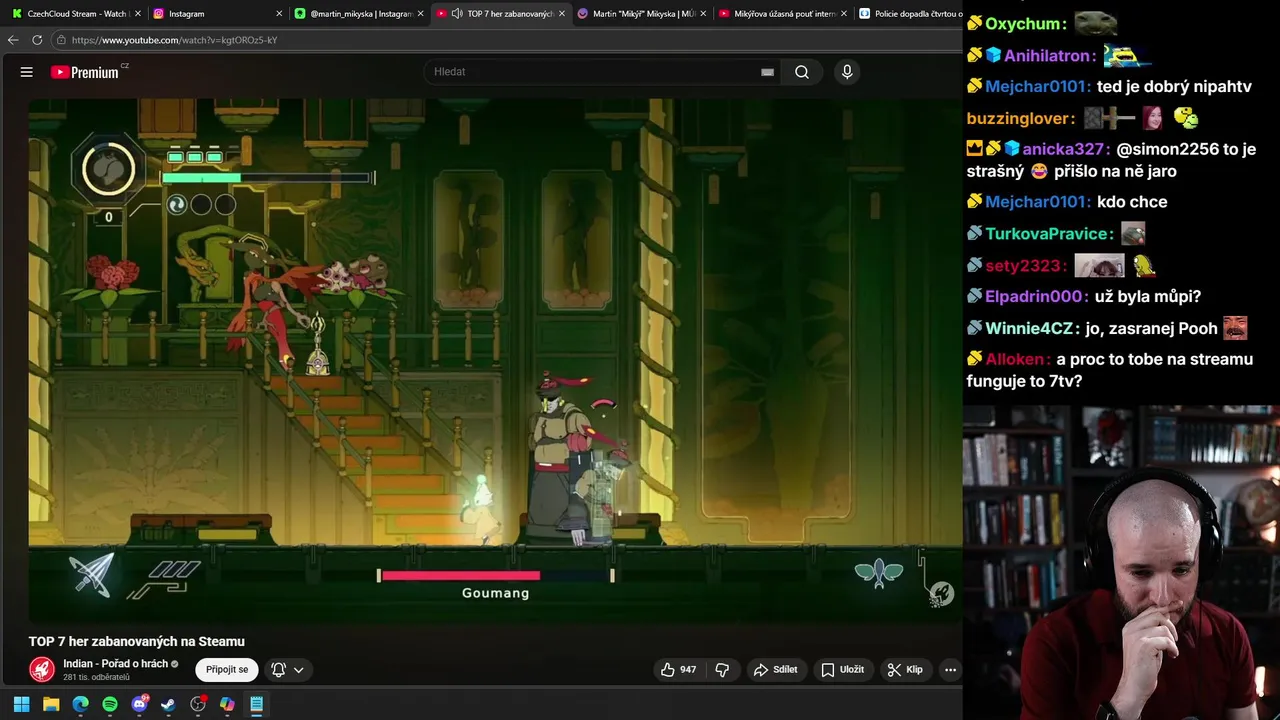The image size is (1280, 720).
Task: Open Indian - Pořad o hrách channel name
Action: click(x=116, y=664)
